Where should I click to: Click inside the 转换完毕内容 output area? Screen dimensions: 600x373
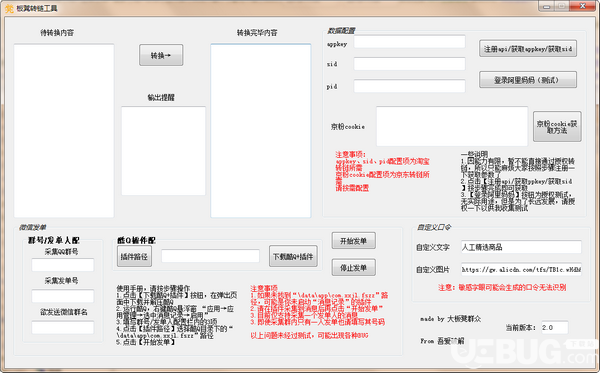click(261, 130)
